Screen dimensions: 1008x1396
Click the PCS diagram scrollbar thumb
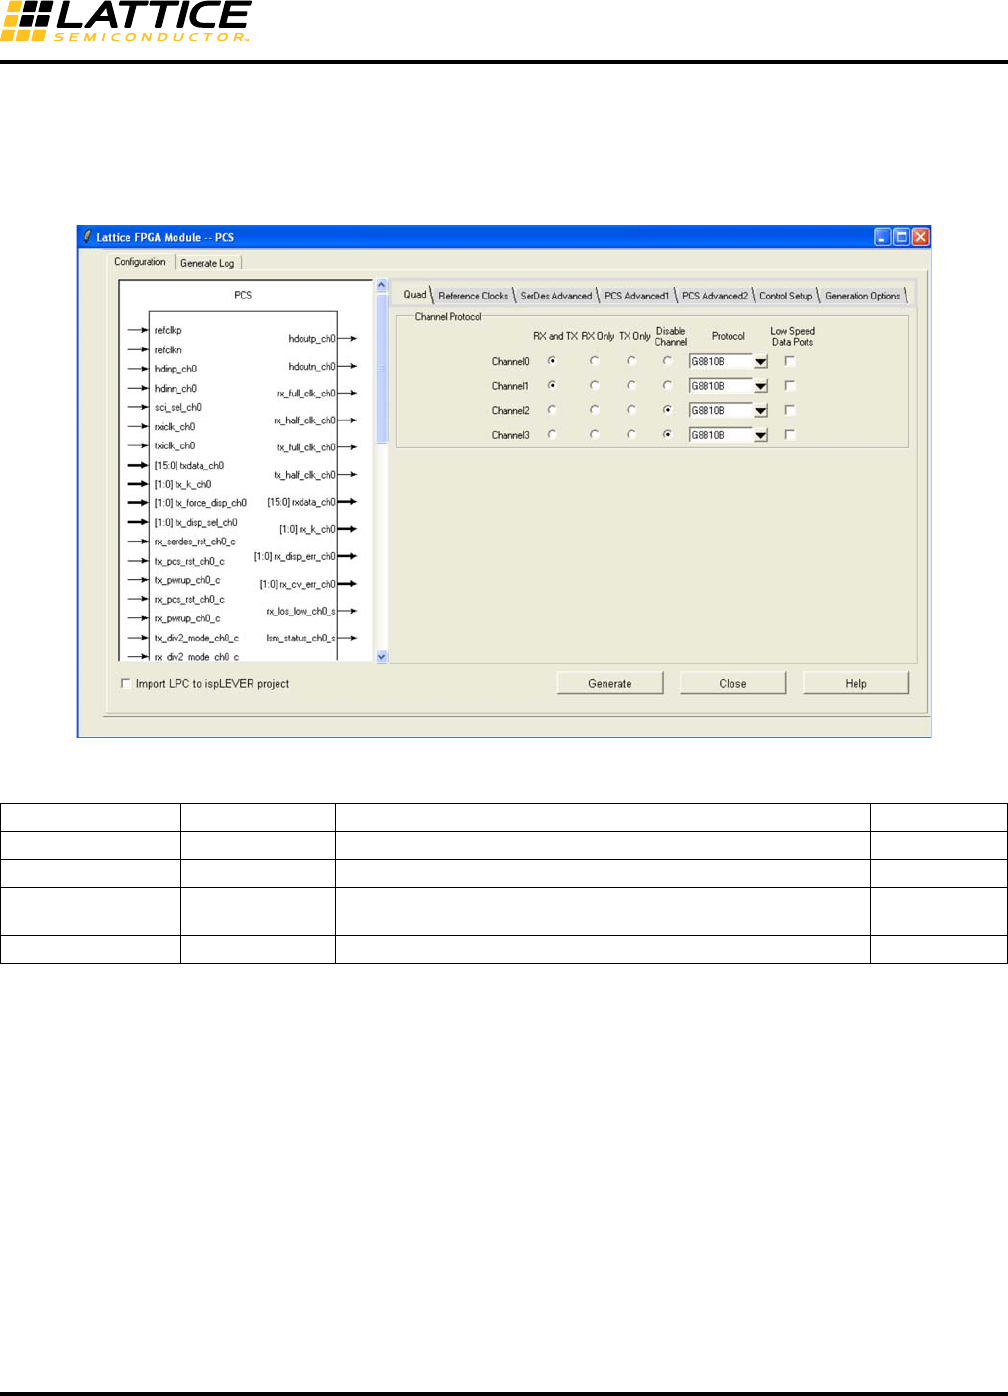381,368
